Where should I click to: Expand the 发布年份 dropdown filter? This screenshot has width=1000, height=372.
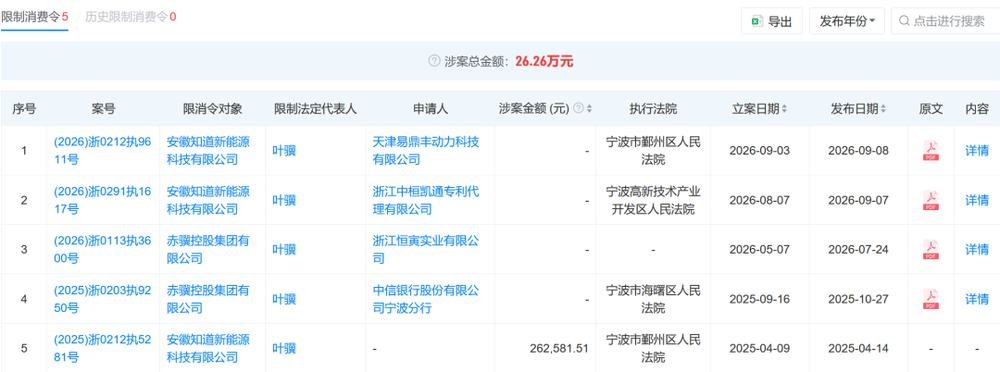pos(847,21)
